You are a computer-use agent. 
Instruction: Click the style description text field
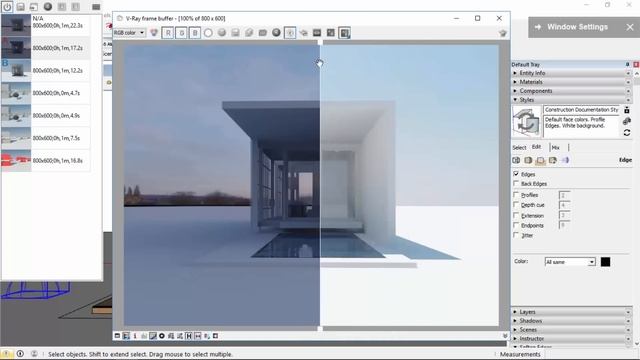pos(581,127)
